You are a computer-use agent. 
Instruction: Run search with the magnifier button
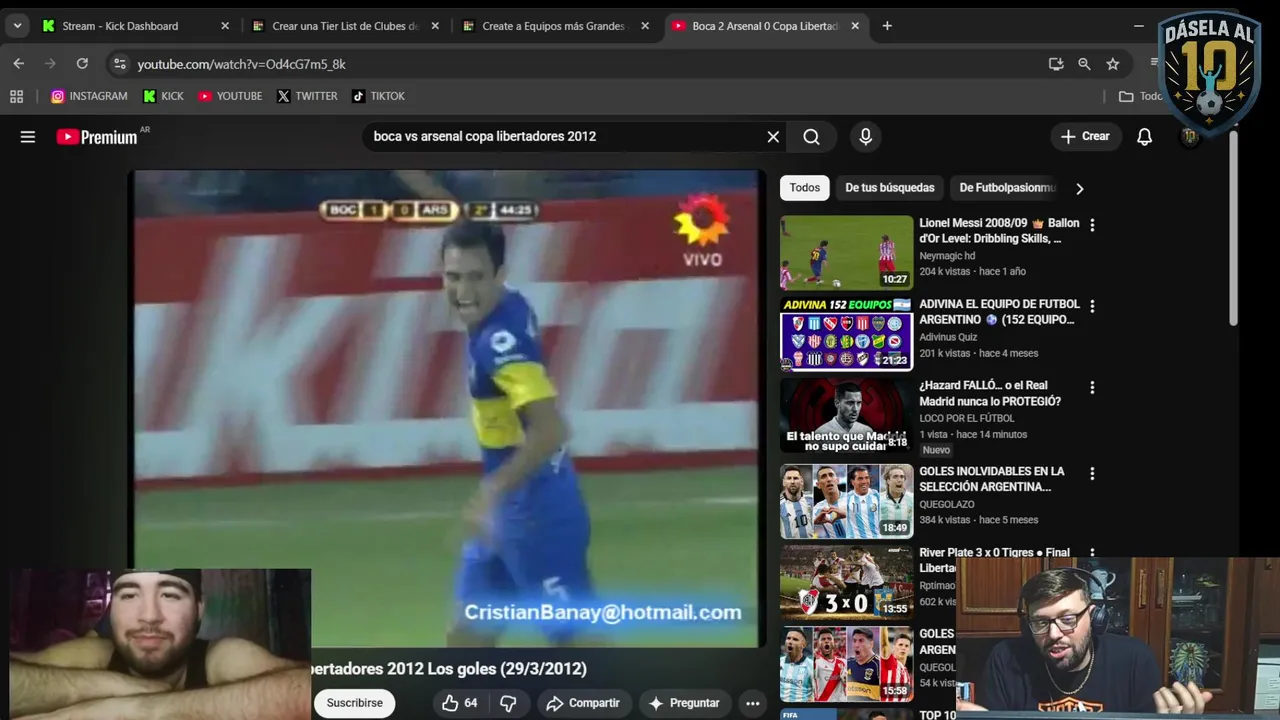pos(811,137)
